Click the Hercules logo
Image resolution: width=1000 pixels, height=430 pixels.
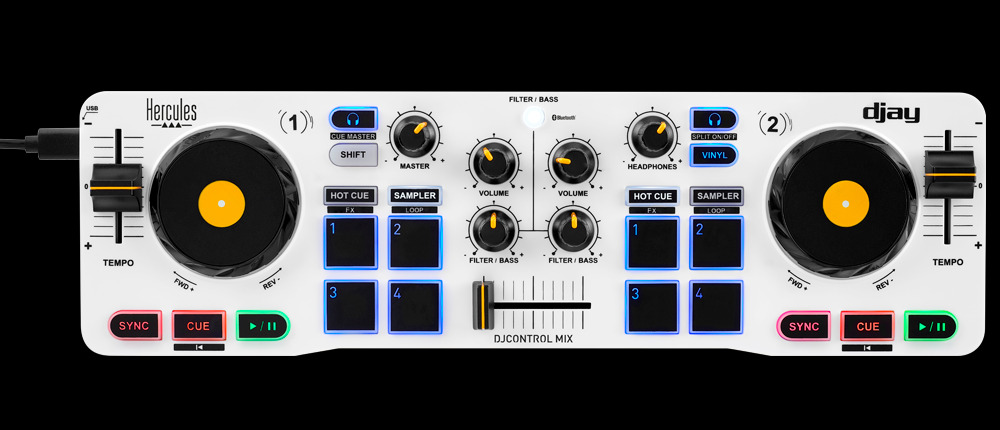pos(171,113)
